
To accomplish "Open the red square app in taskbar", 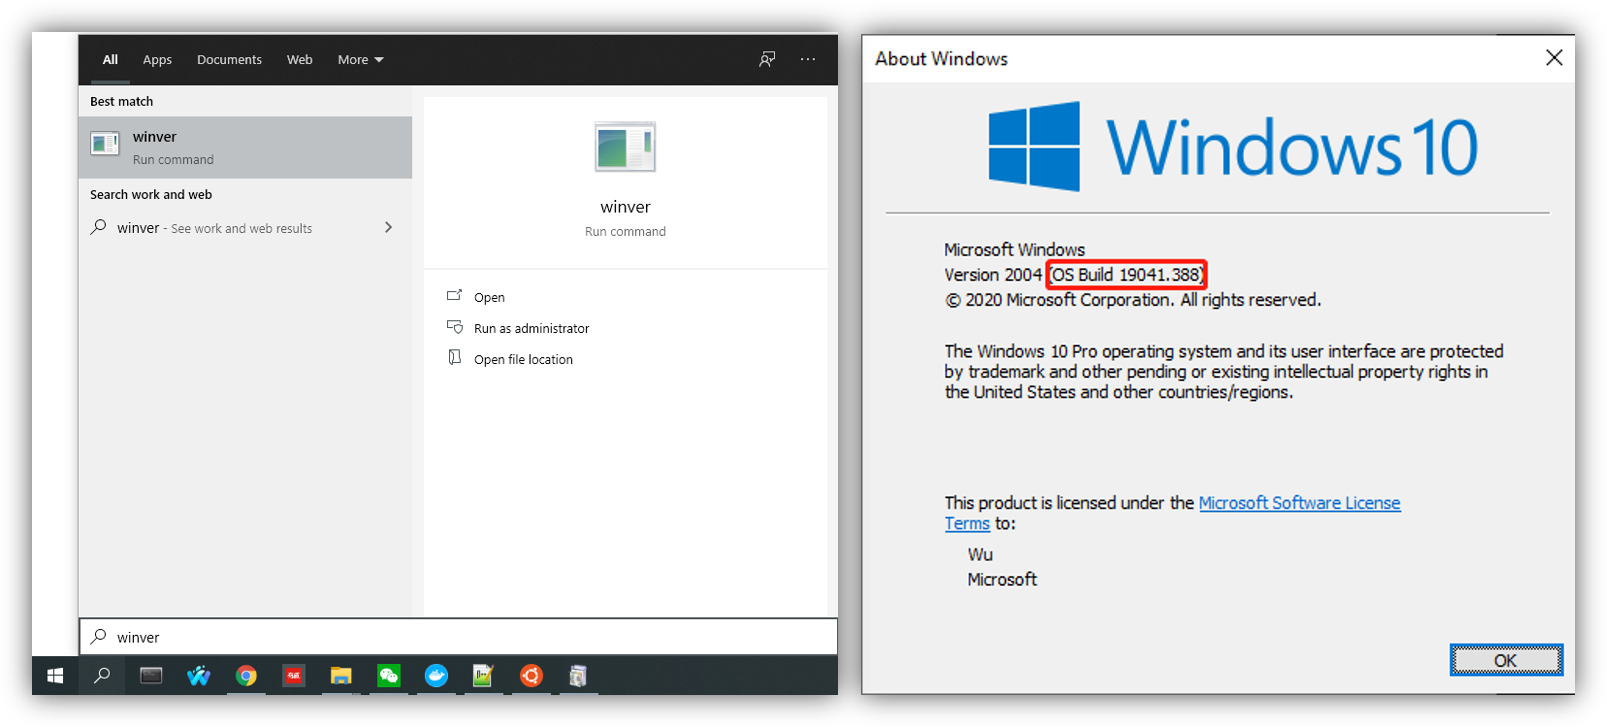I will click(x=294, y=676).
